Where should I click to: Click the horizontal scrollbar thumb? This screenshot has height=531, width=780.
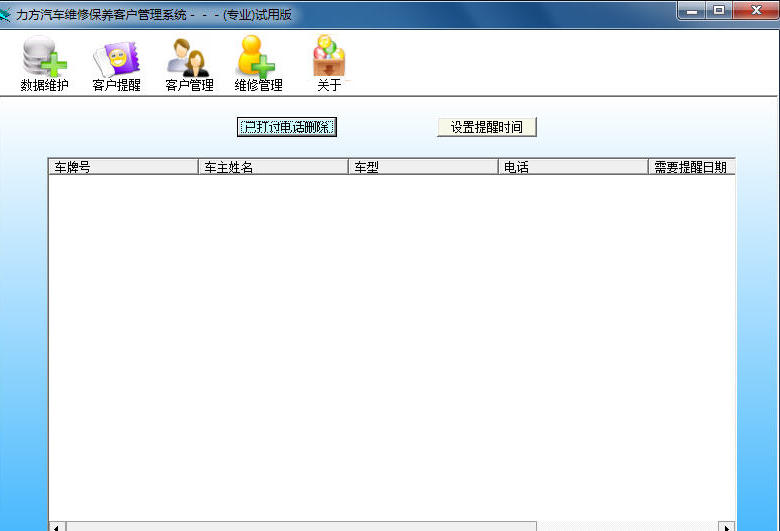(x=300, y=526)
